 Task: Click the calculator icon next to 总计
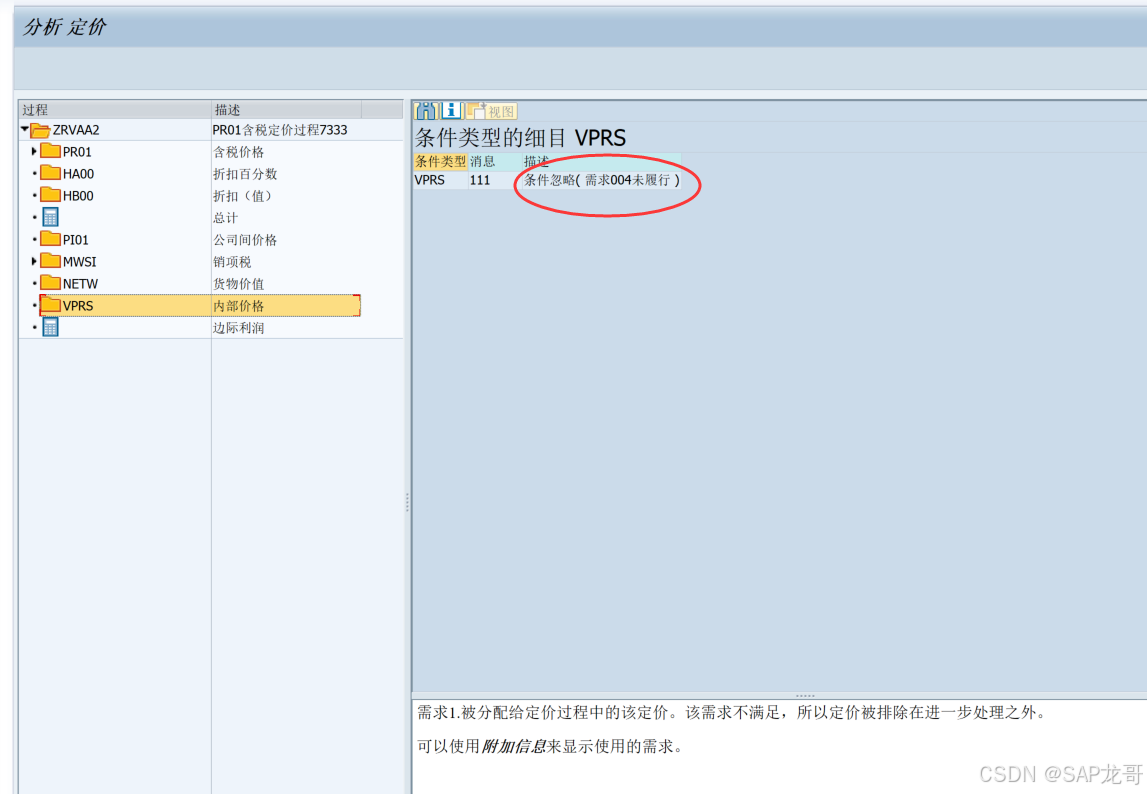[50, 217]
